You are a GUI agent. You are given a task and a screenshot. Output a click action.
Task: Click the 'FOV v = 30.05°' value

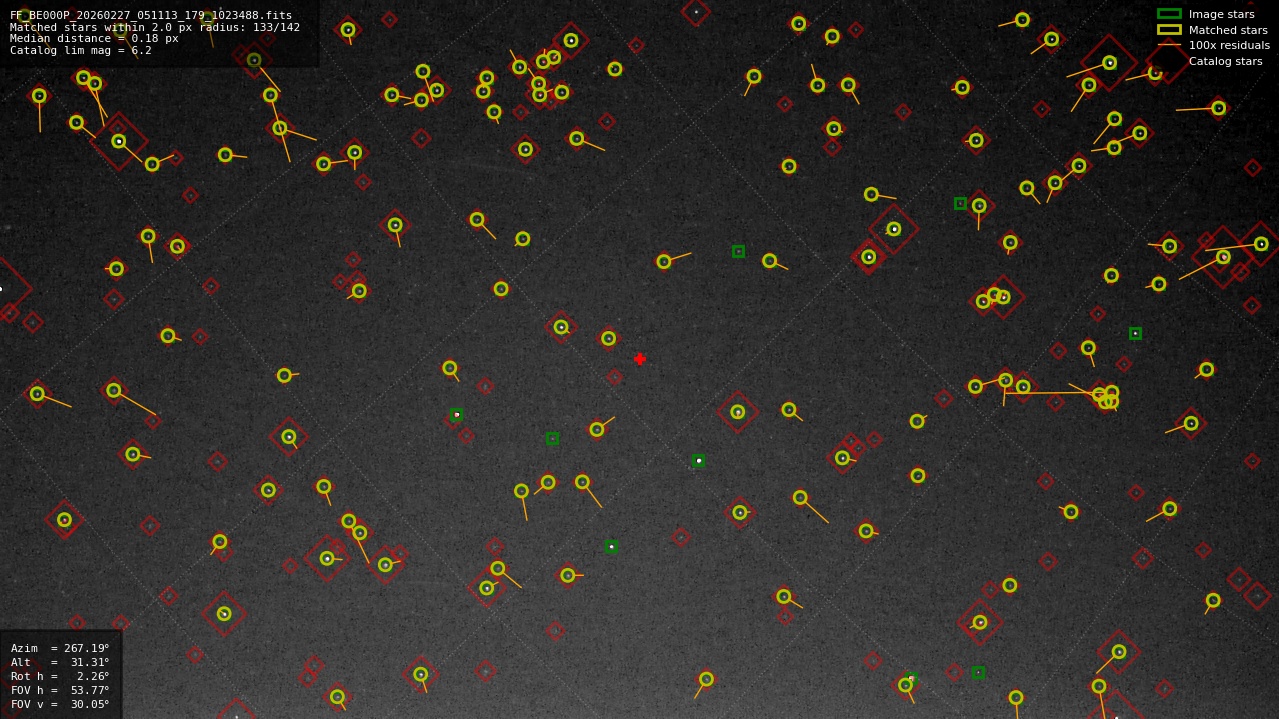[60, 704]
